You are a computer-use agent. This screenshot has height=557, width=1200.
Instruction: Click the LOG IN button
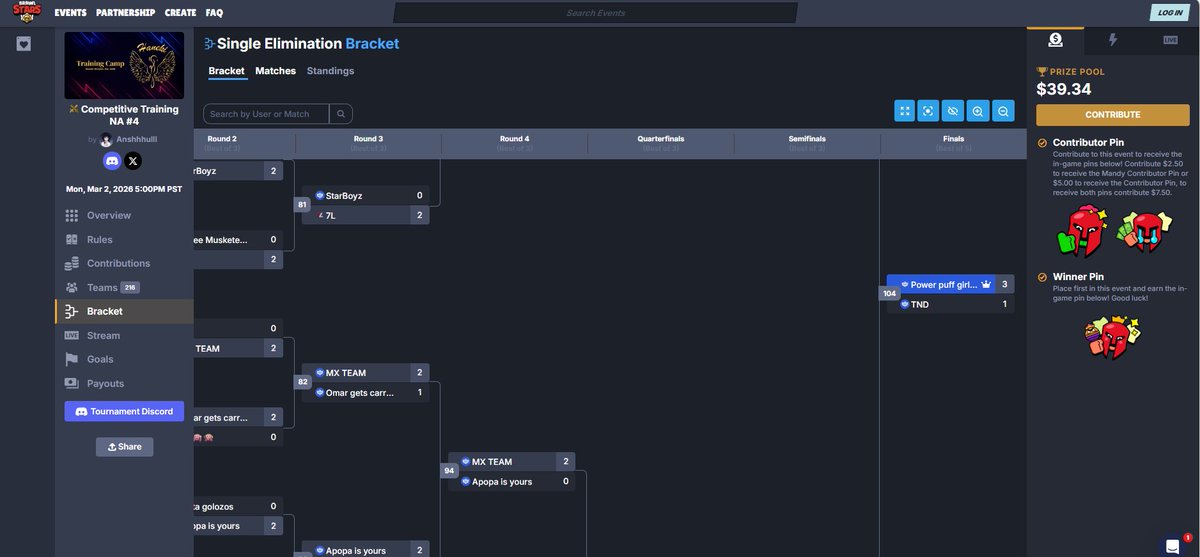pyautogui.click(x=1168, y=12)
